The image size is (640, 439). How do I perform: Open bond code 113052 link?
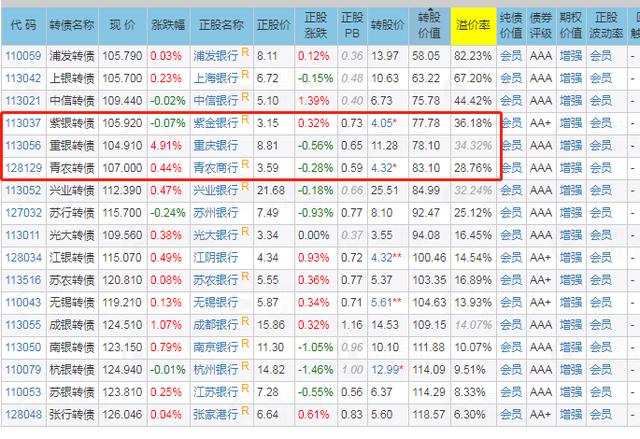(23, 190)
